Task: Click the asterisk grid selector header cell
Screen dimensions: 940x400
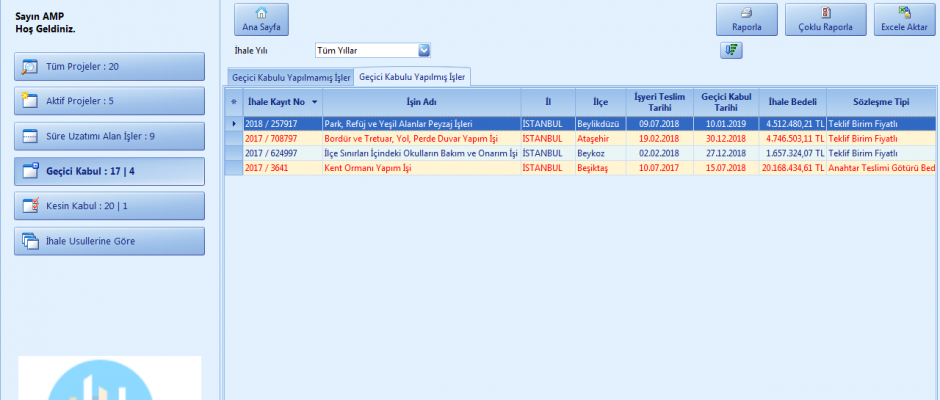Action: [233, 102]
